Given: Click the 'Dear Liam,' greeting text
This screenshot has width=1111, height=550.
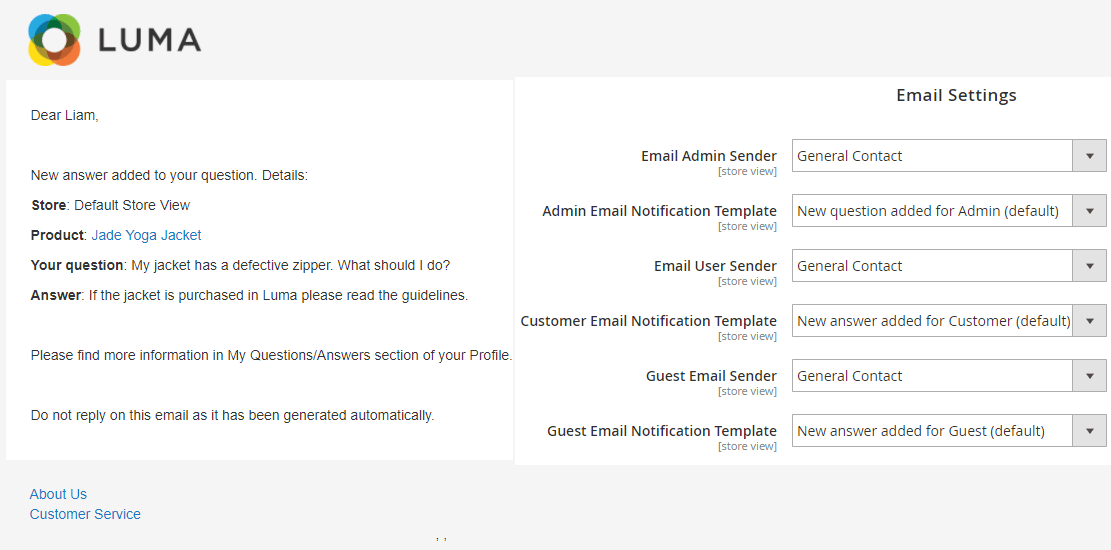Looking at the screenshot, I should click(x=64, y=116).
